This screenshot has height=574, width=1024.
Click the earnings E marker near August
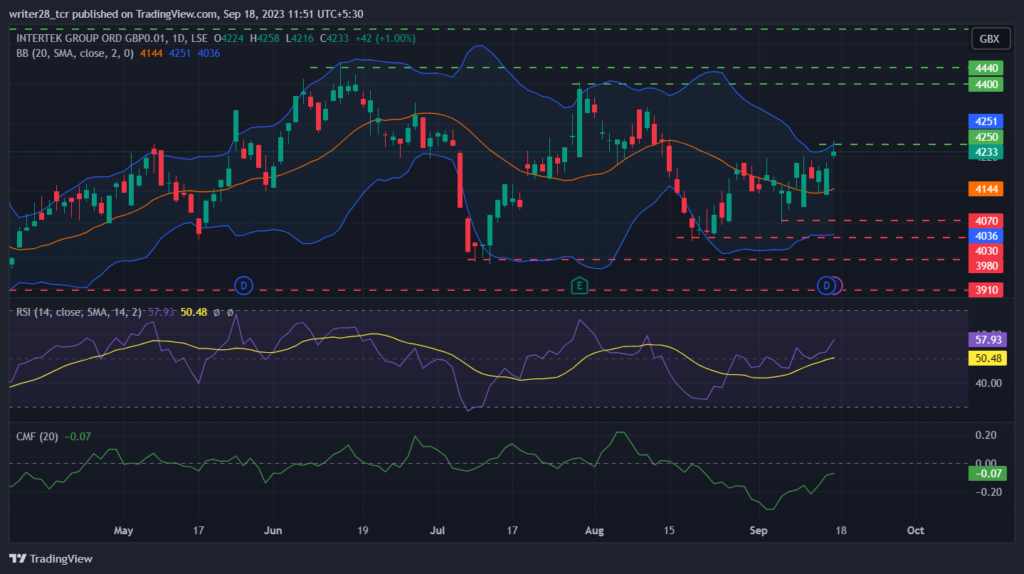pyautogui.click(x=579, y=285)
